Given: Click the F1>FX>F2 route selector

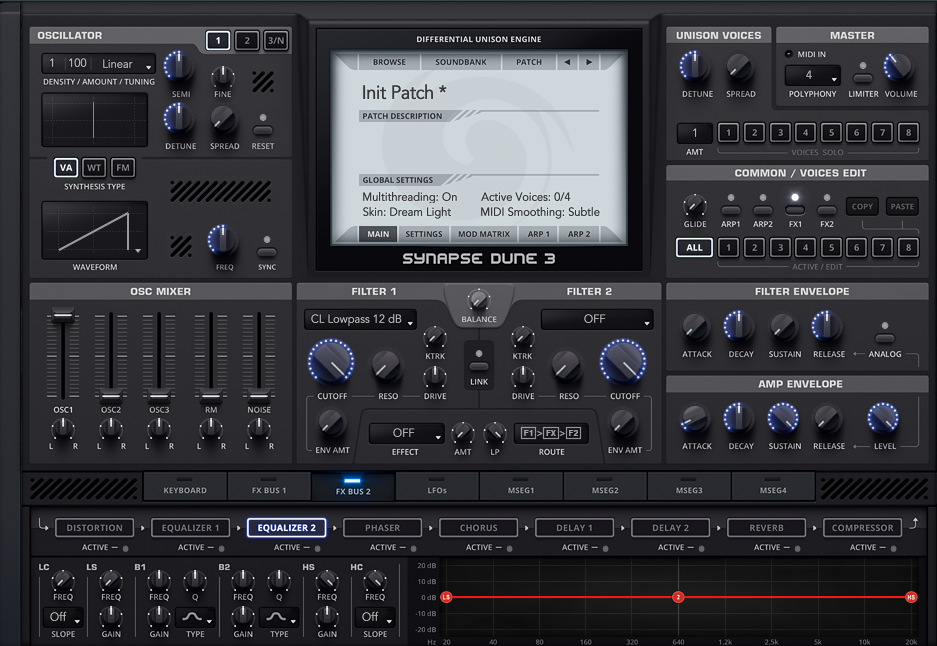Looking at the screenshot, I should [551, 433].
